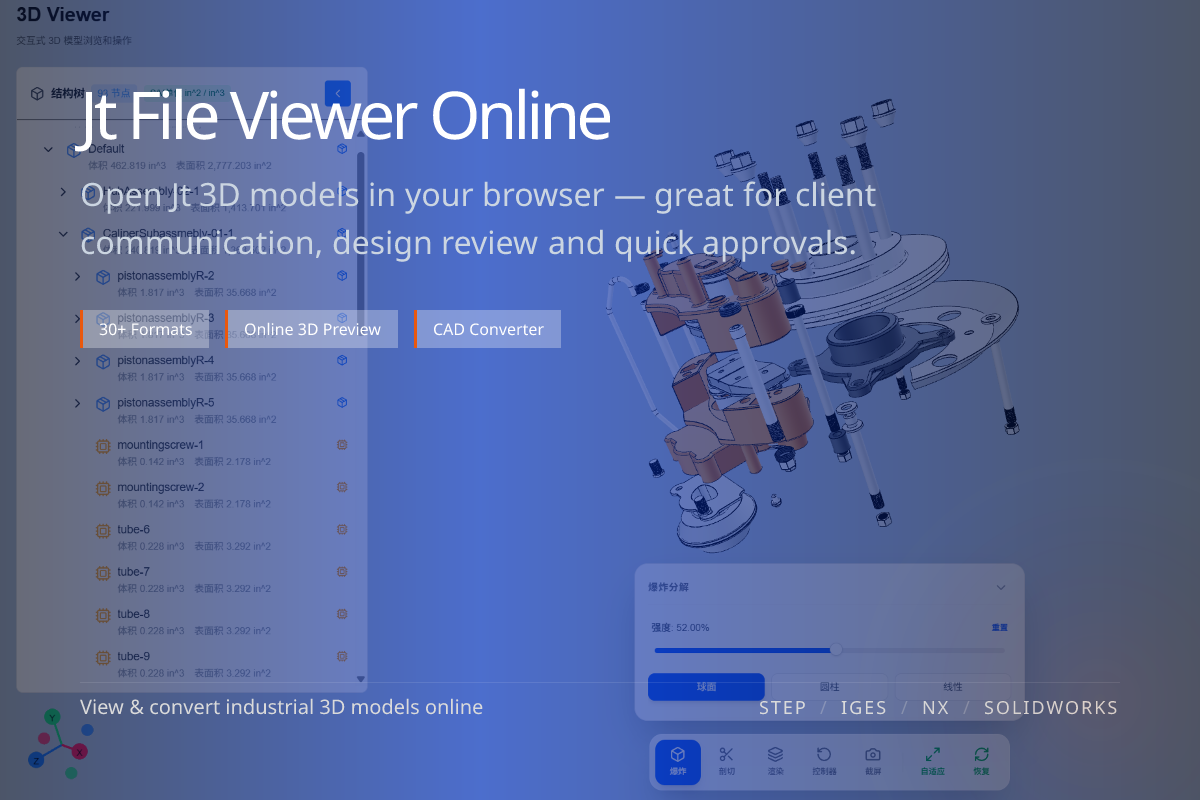Select the pistonassemblyR-4 label
Viewport: 1200px width, 800px height.
click(165, 360)
